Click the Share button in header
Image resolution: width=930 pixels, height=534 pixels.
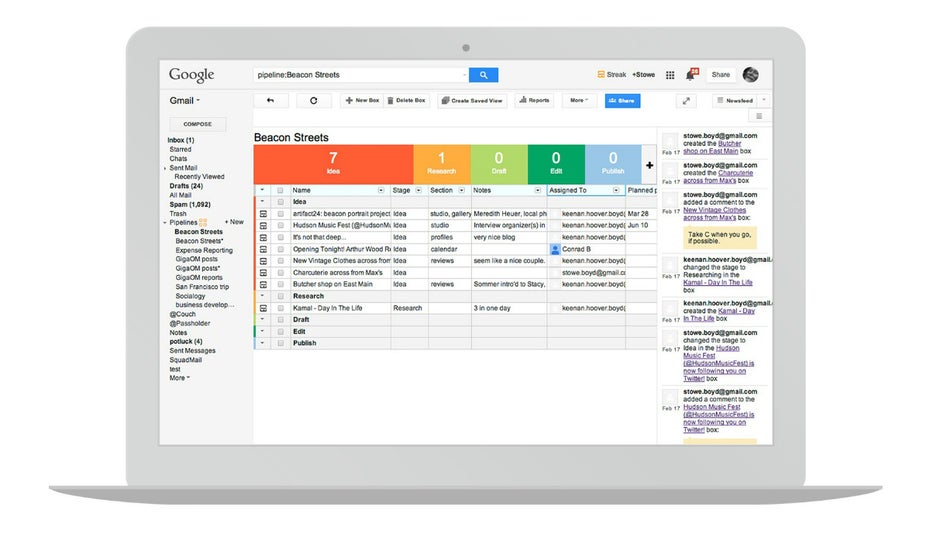point(721,75)
